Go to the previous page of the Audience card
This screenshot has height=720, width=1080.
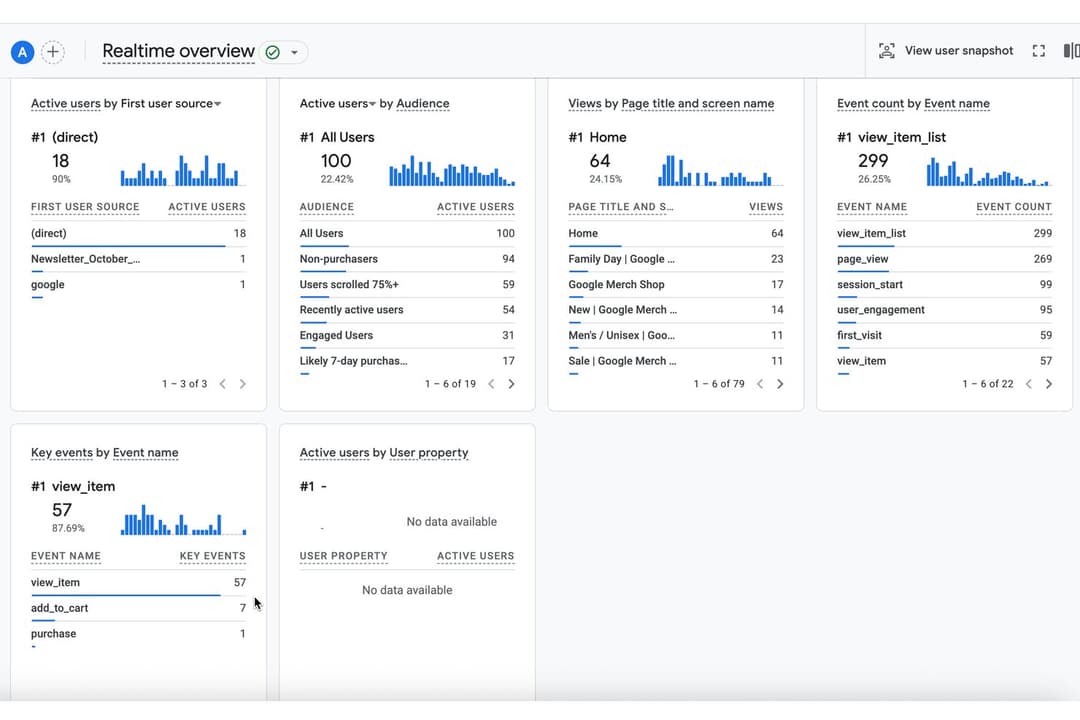click(491, 384)
